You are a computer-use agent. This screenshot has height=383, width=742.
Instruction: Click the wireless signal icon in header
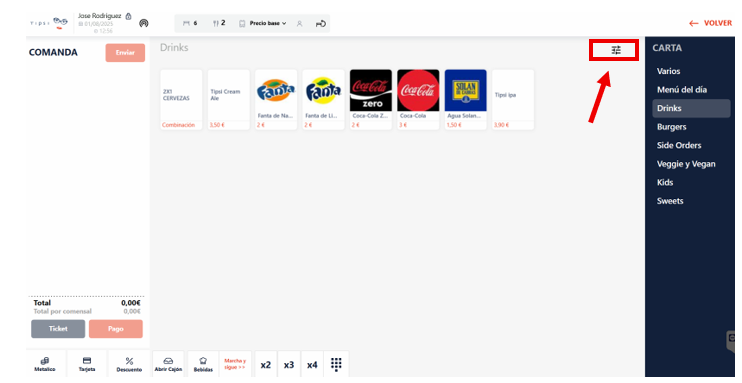pos(144,23)
